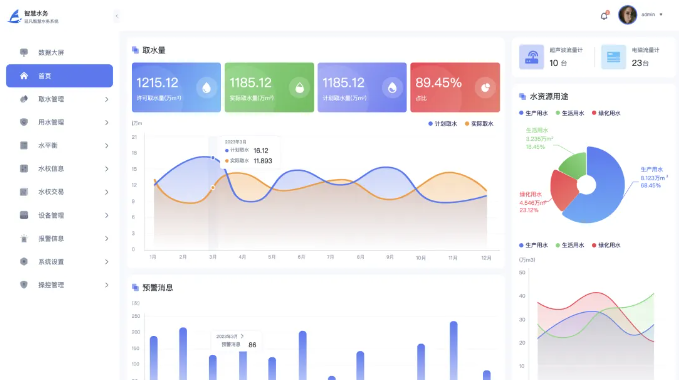Click the tallest bar in 预警消息 chart
Screen dimensions: 679x380
pos(453,351)
